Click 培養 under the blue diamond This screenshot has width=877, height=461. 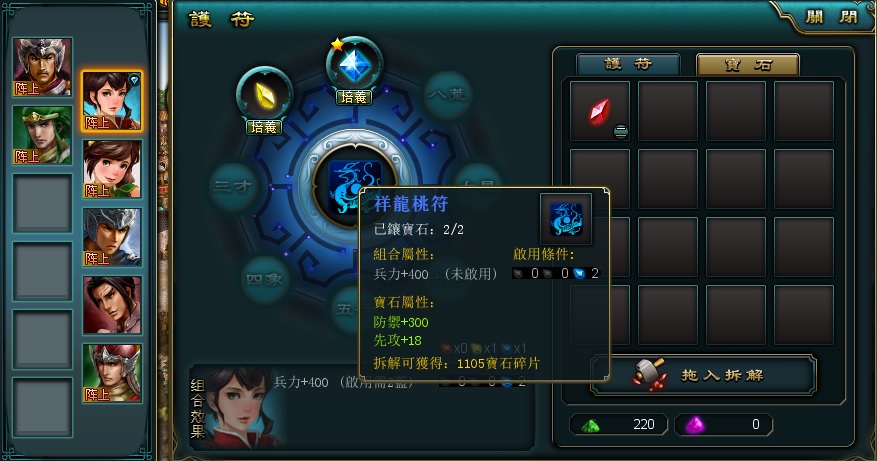click(x=353, y=97)
